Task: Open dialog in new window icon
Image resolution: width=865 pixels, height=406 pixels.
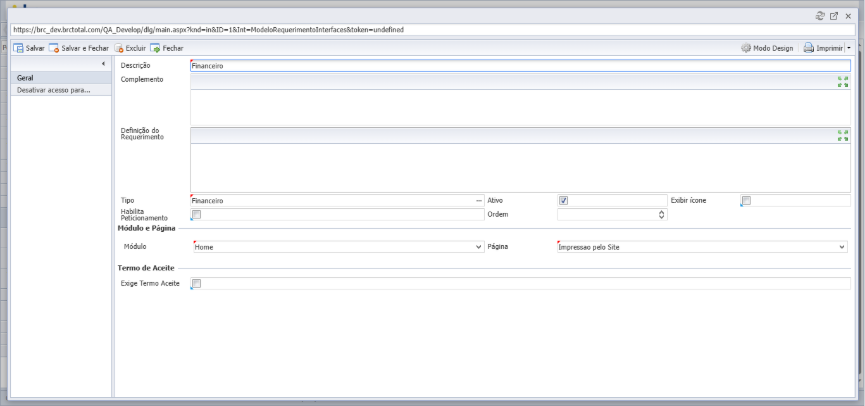Action: point(834,16)
